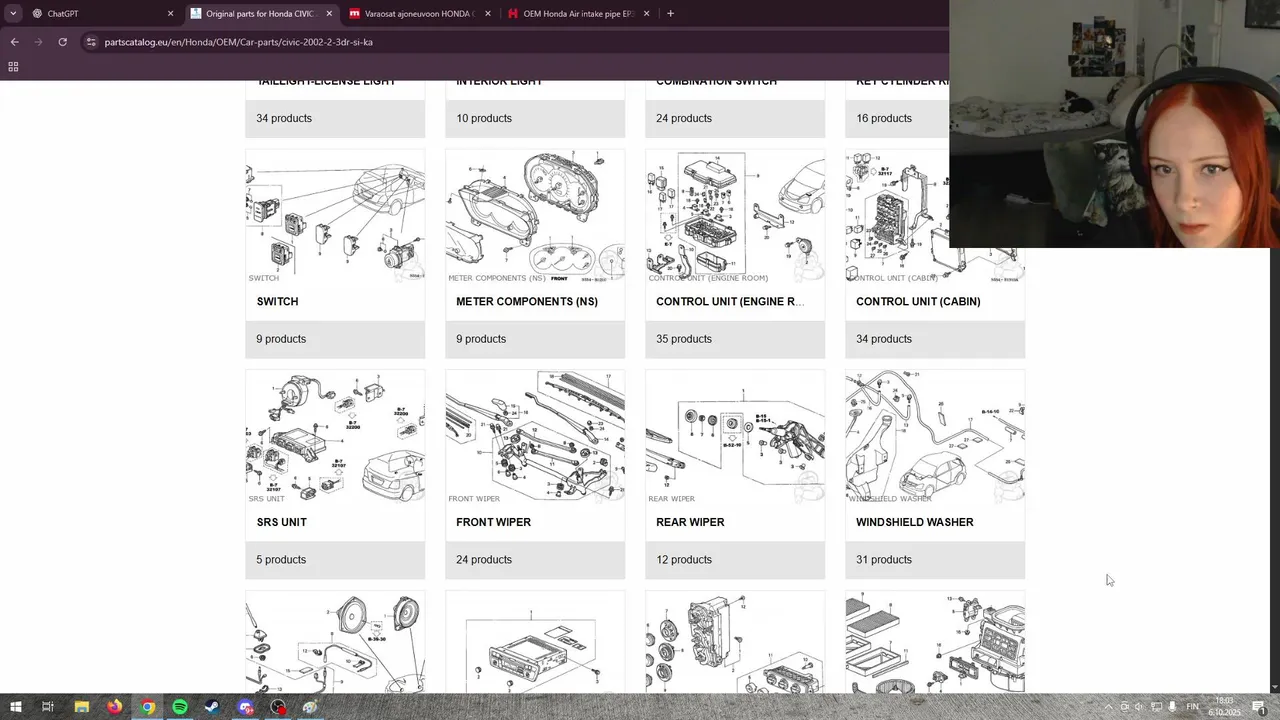Open Task View on the taskbar

coord(48,707)
